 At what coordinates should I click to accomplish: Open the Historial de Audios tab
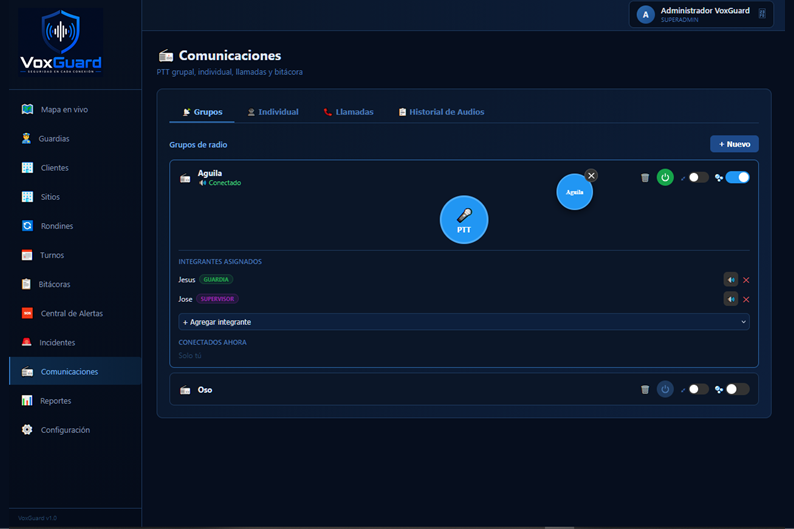coord(441,112)
